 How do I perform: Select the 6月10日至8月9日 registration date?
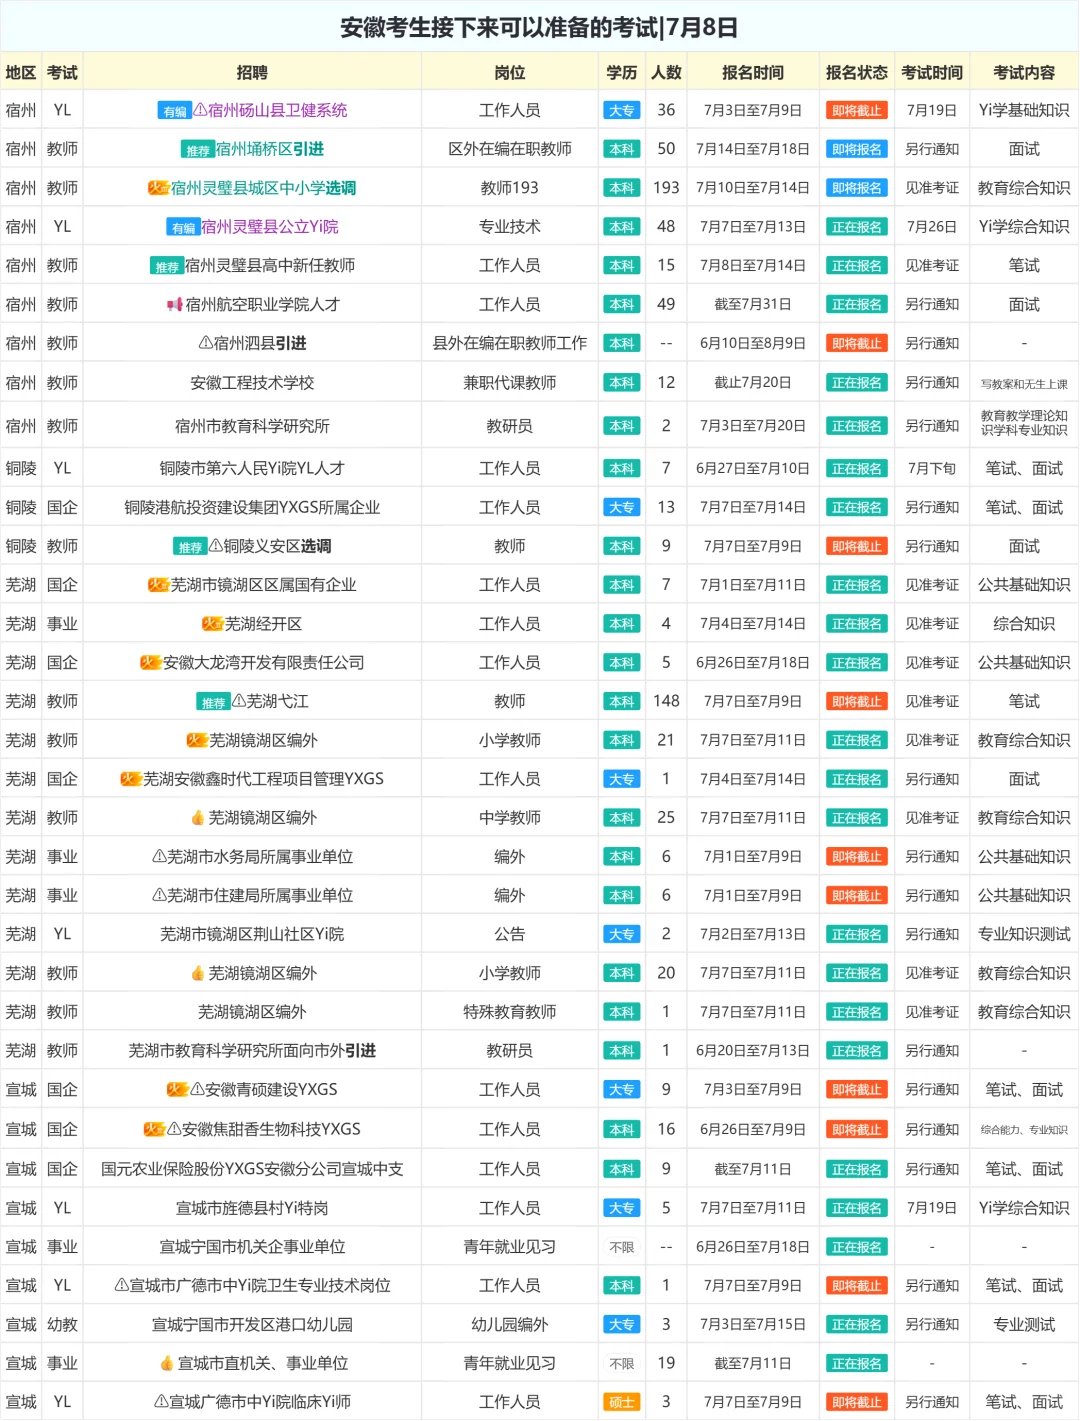(753, 343)
